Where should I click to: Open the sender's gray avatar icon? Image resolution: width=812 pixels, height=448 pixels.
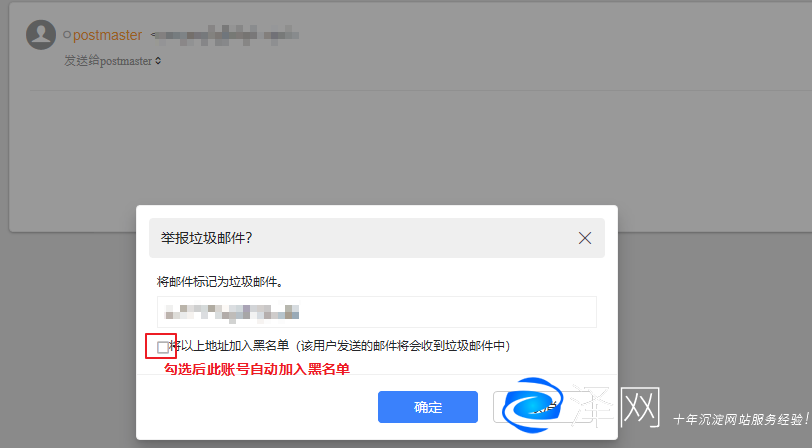41,35
